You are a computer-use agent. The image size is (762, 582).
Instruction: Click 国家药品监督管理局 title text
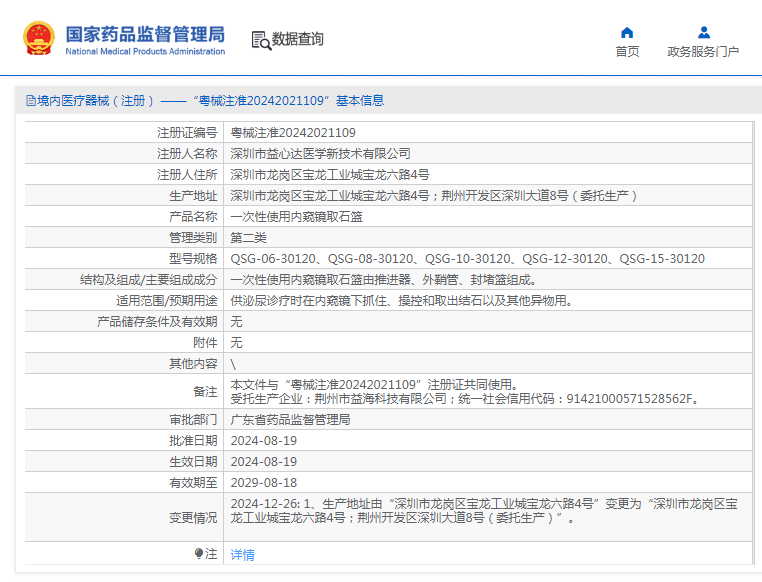pyautogui.click(x=145, y=34)
